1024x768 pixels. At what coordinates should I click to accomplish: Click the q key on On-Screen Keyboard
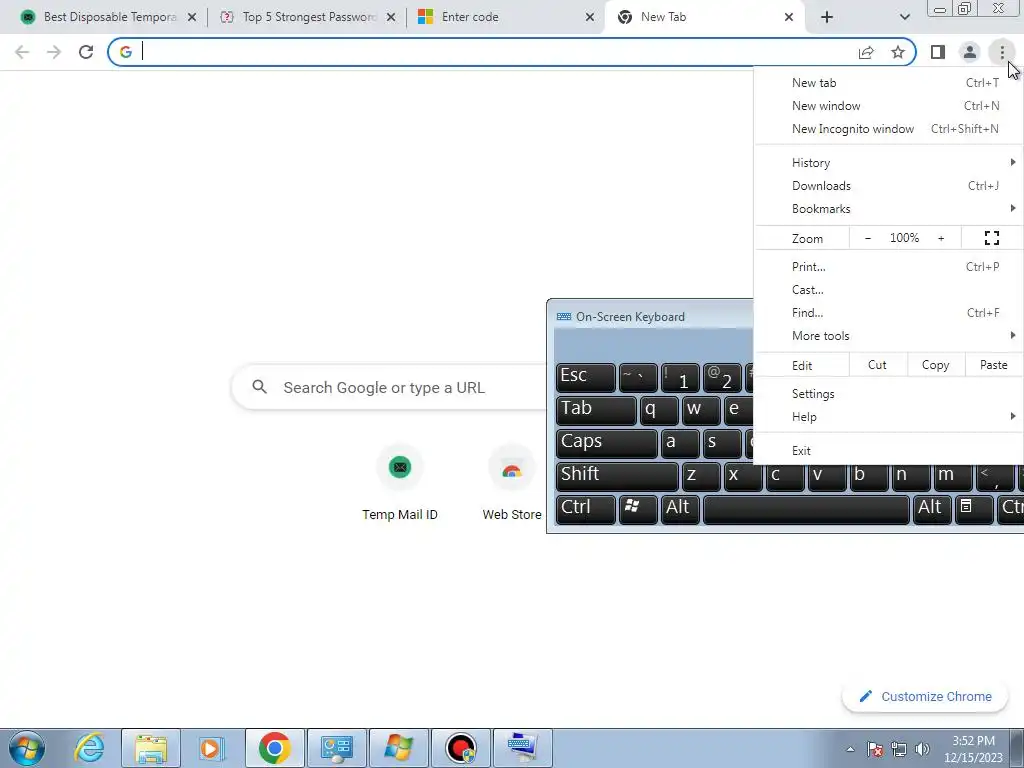coord(658,410)
